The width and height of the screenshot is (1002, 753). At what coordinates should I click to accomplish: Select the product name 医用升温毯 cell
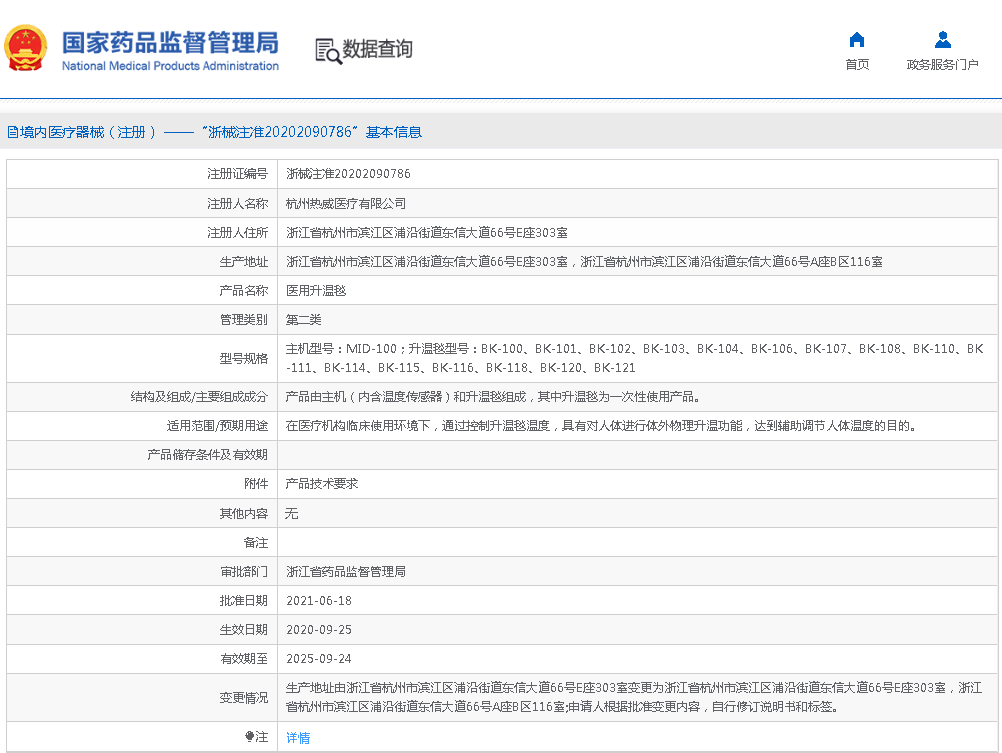point(315,290)
